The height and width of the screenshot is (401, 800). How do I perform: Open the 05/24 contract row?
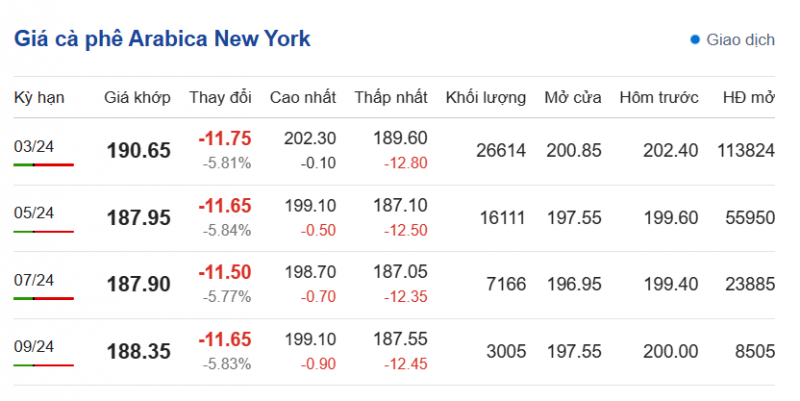34,212
